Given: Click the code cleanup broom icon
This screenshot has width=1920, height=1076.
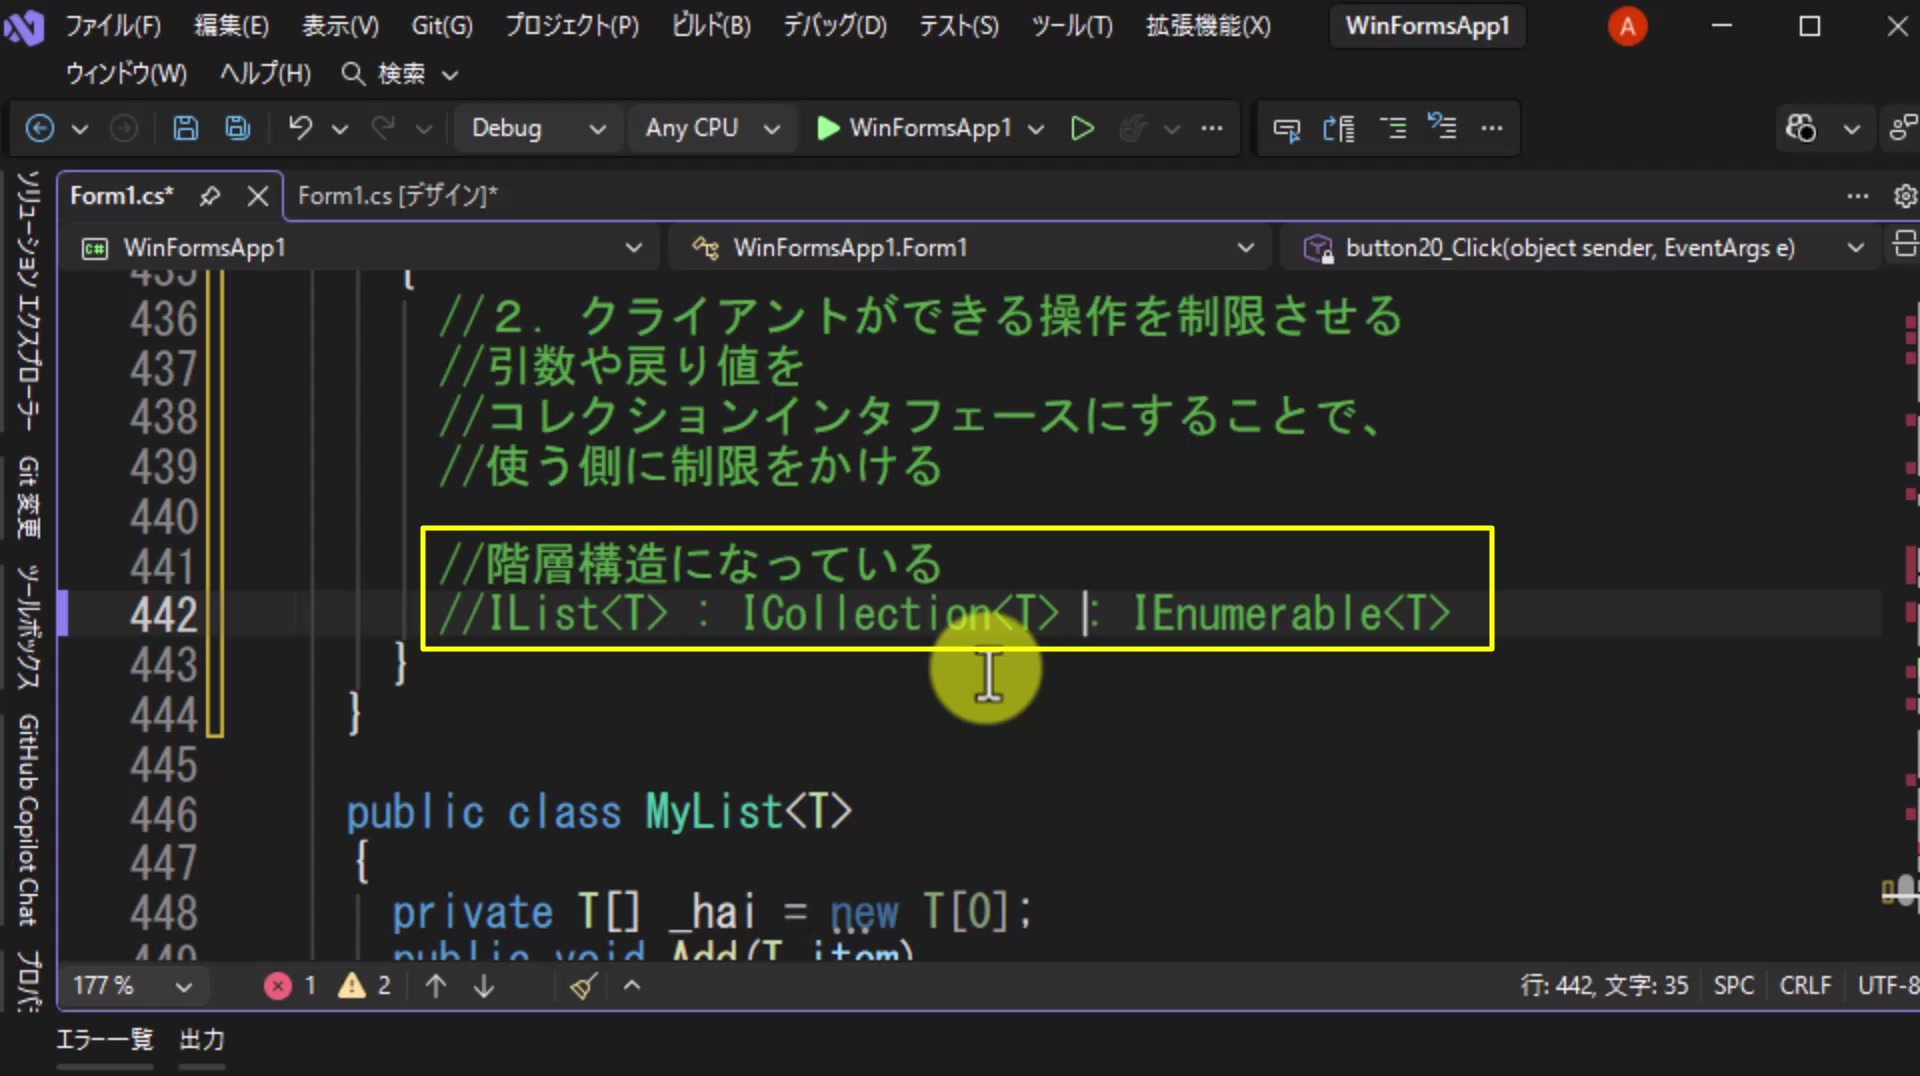Looking at the screenshot, I should (x=584, y=986).
